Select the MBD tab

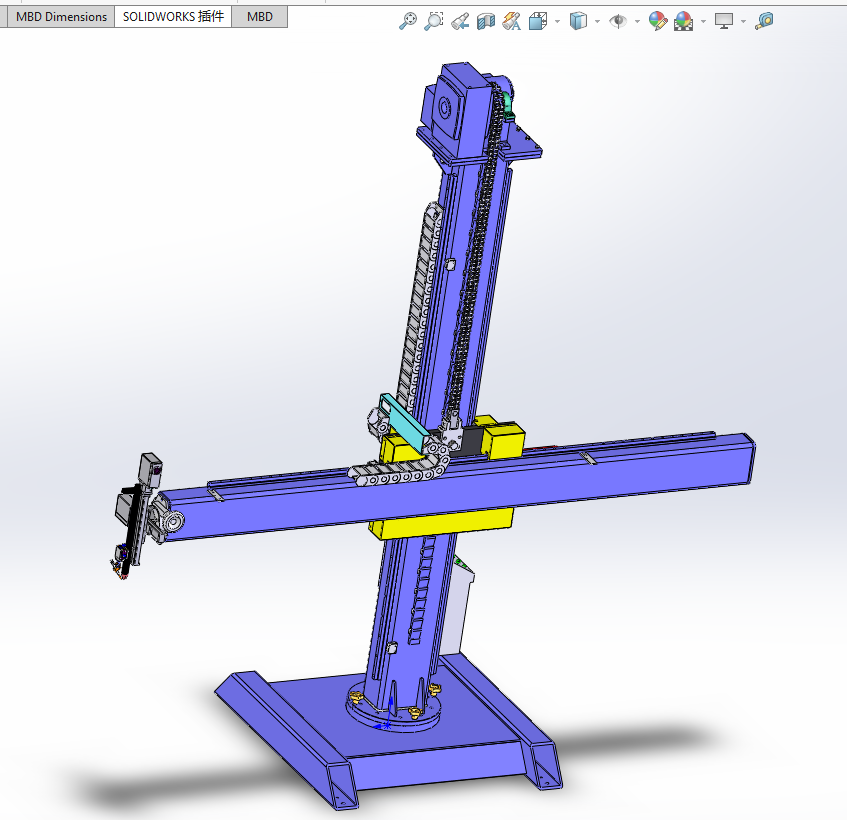(x=260, y=17)
